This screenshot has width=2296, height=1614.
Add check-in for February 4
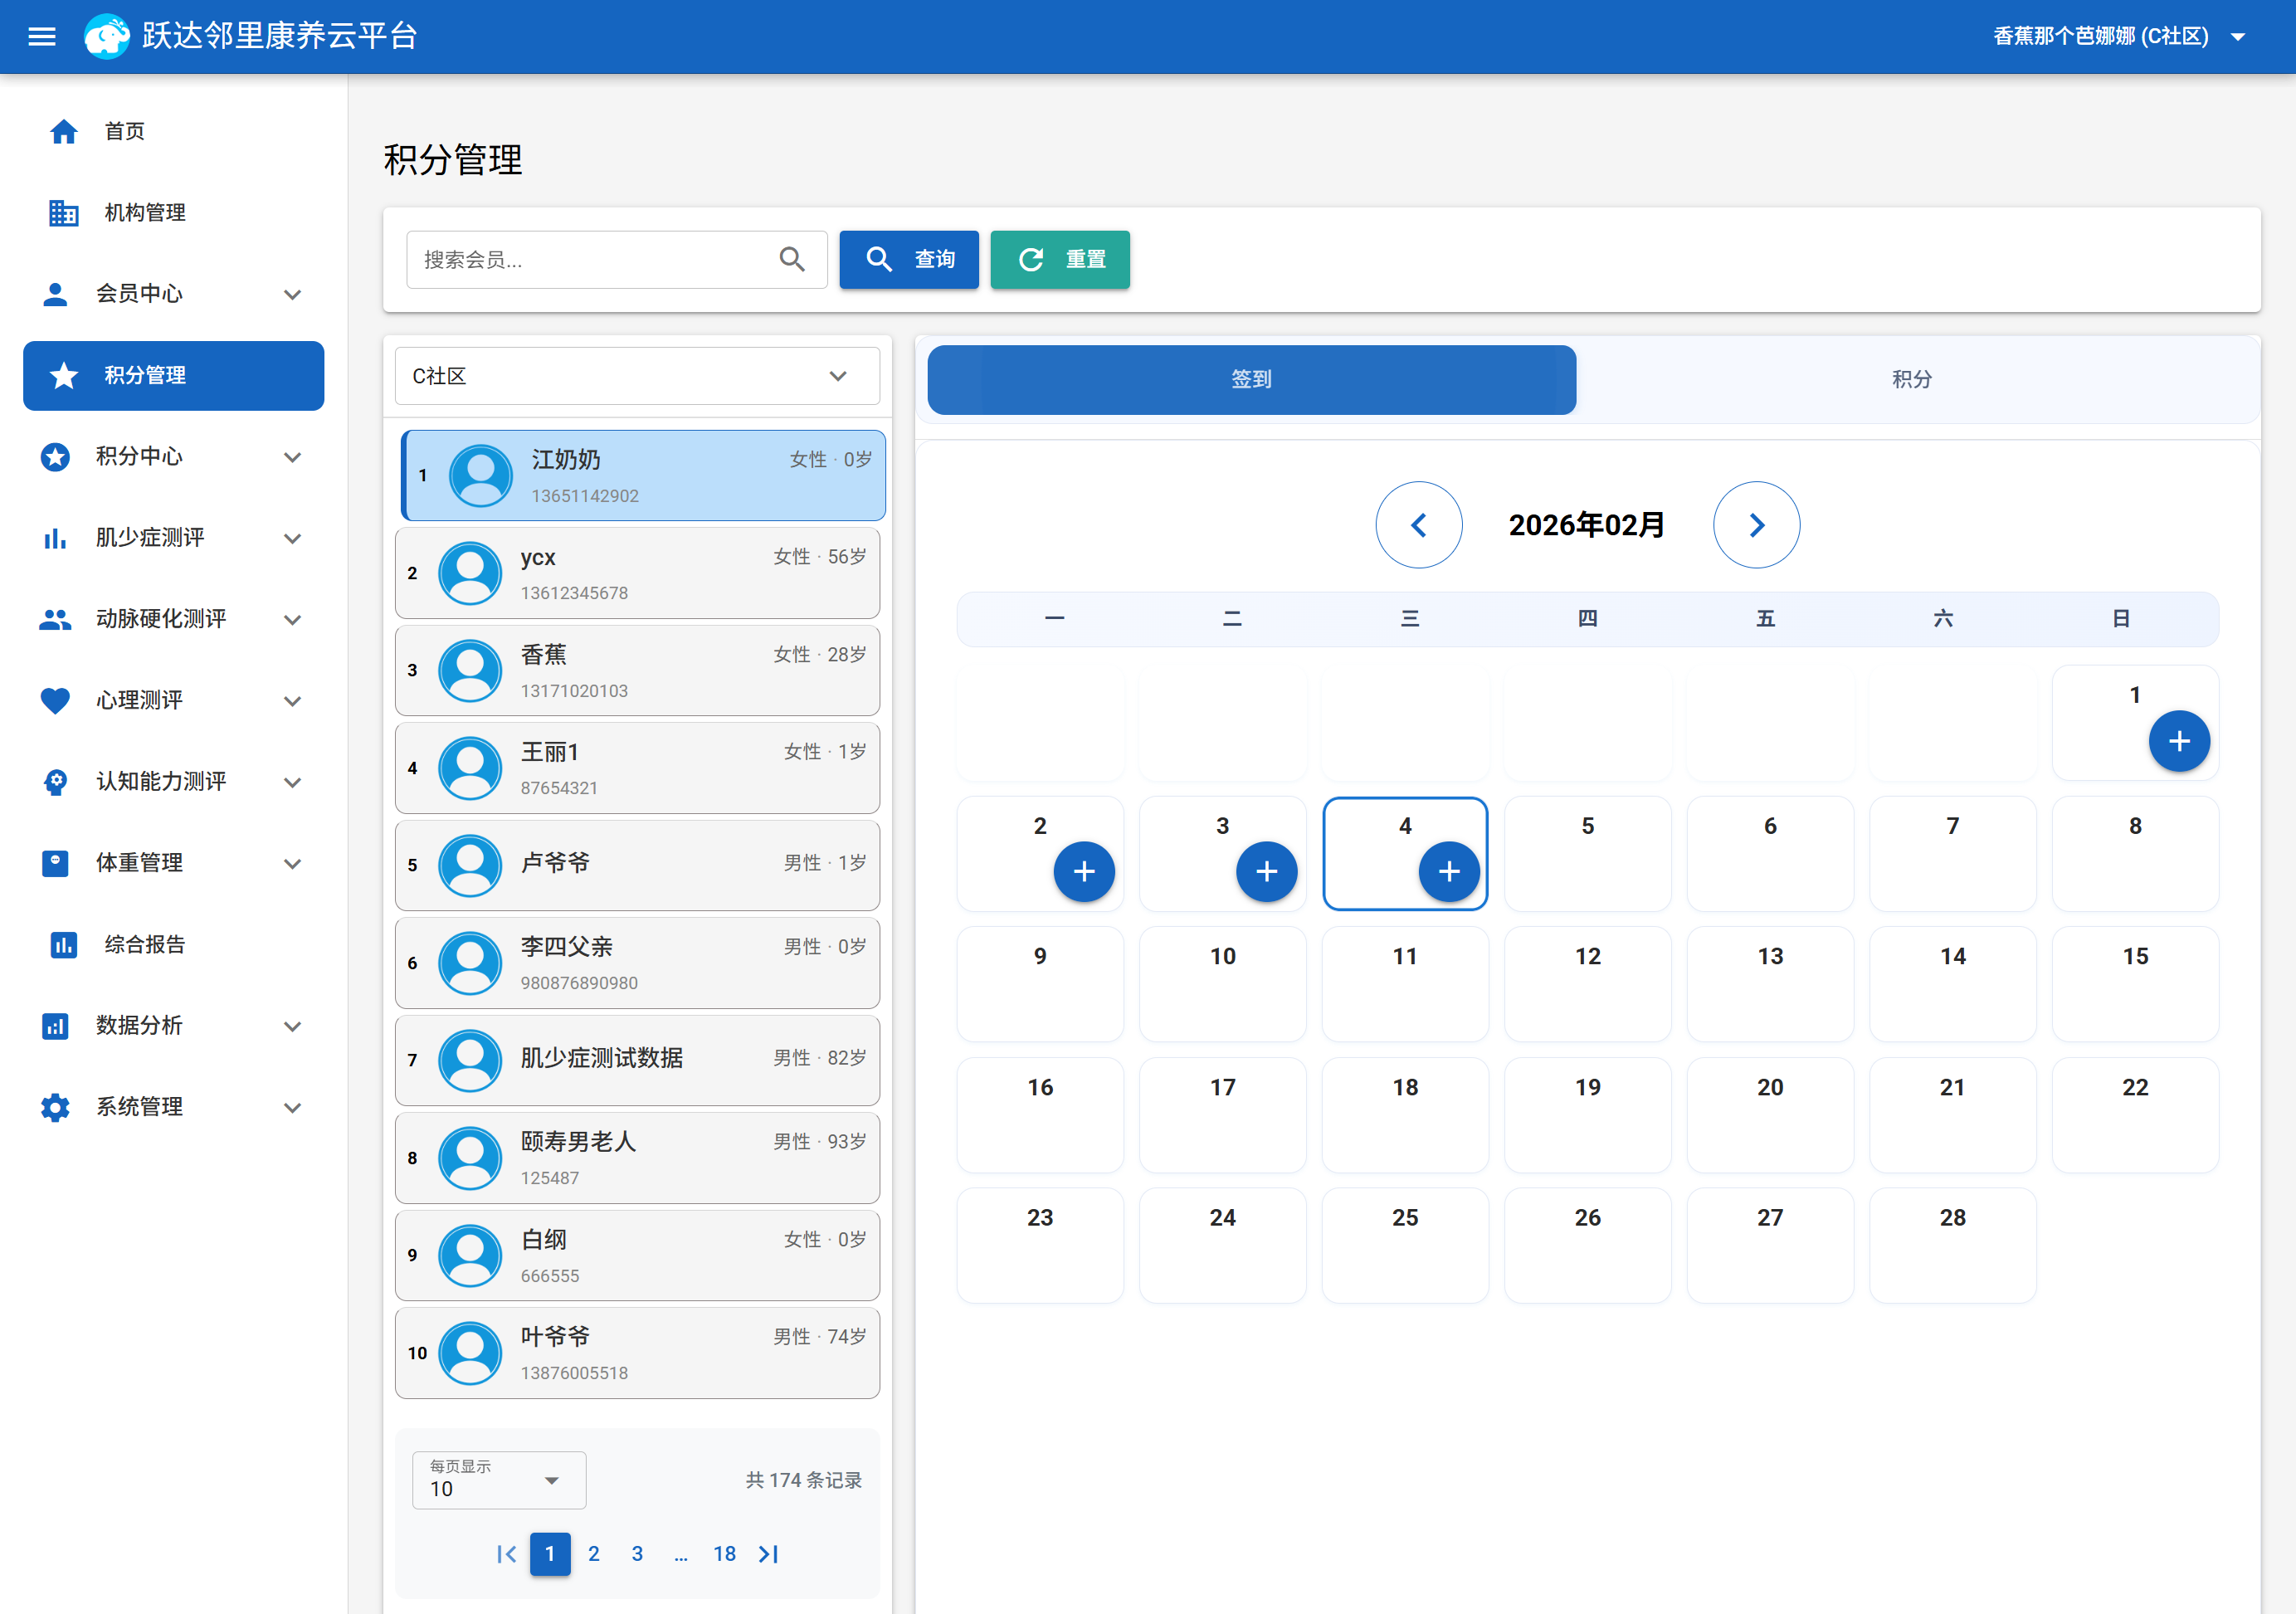coord(1449,872)
